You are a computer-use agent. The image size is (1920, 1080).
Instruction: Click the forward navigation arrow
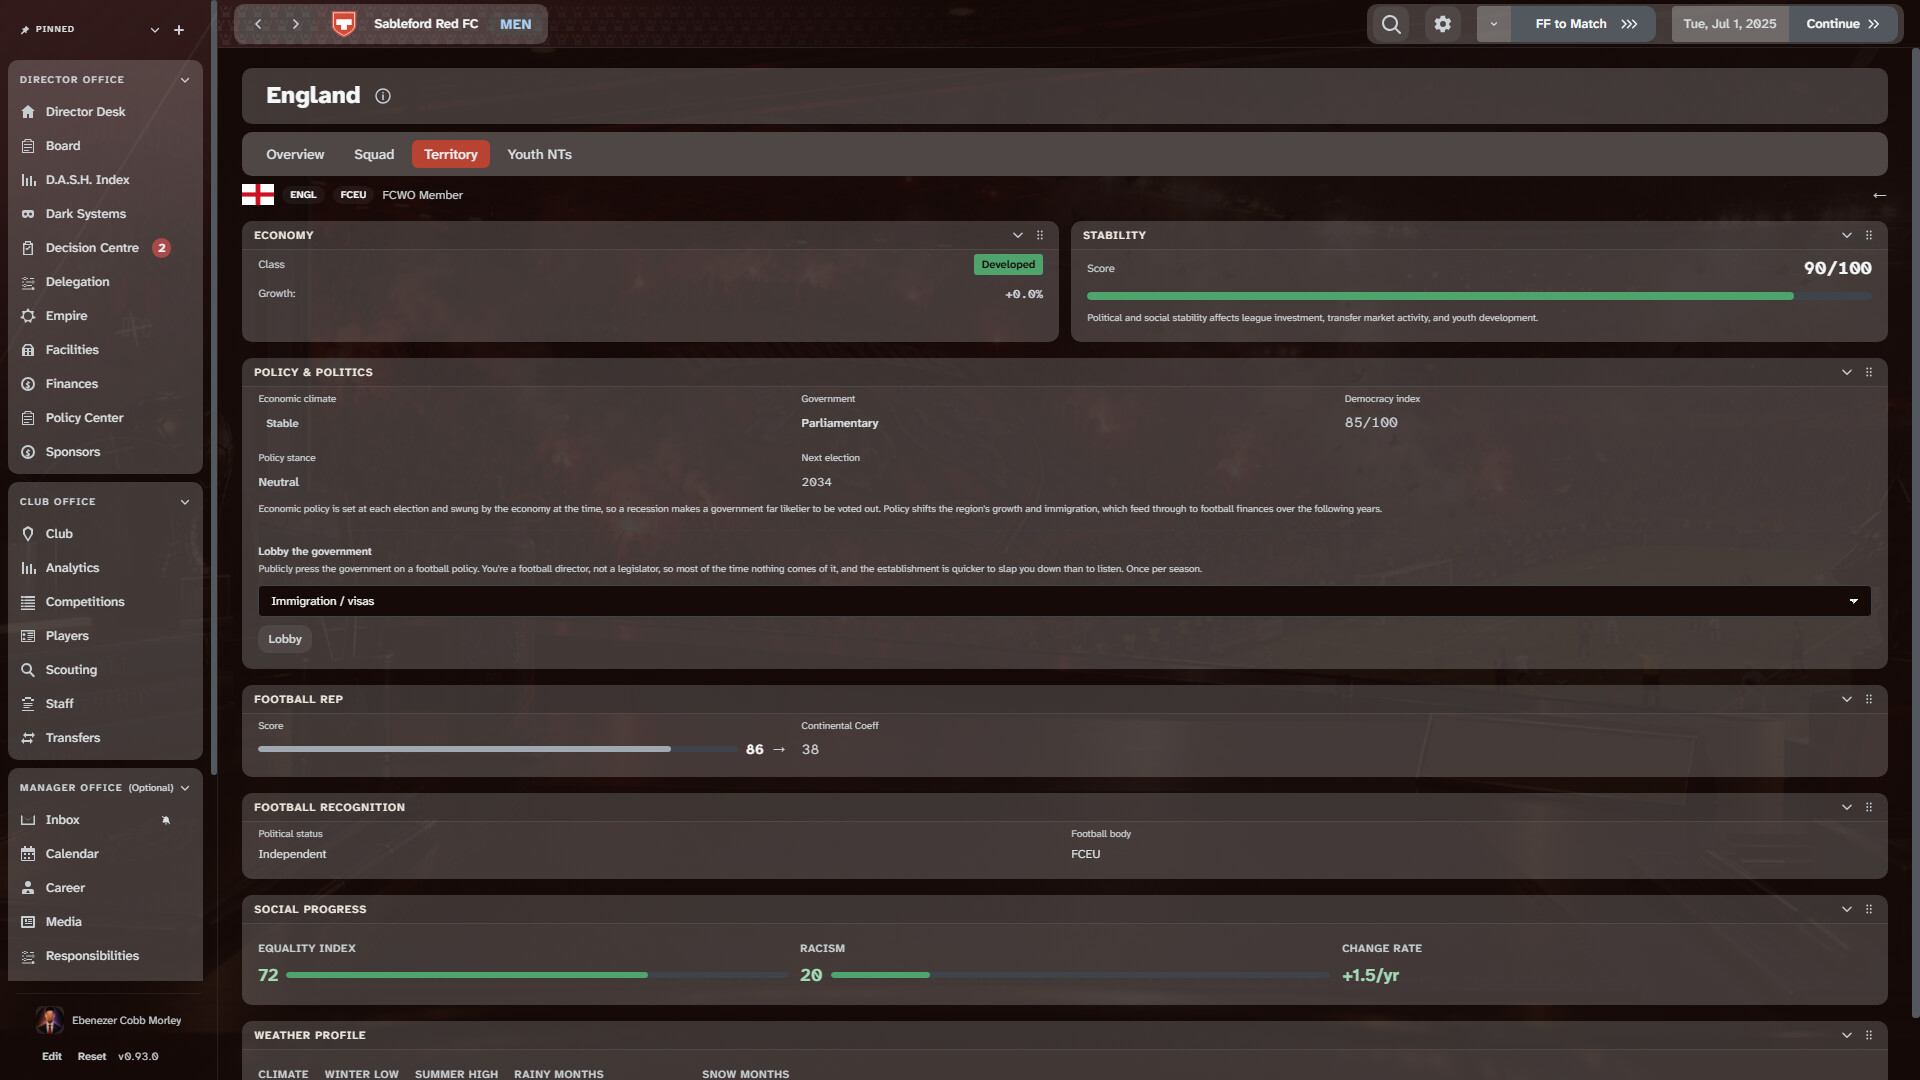[296, 24]
